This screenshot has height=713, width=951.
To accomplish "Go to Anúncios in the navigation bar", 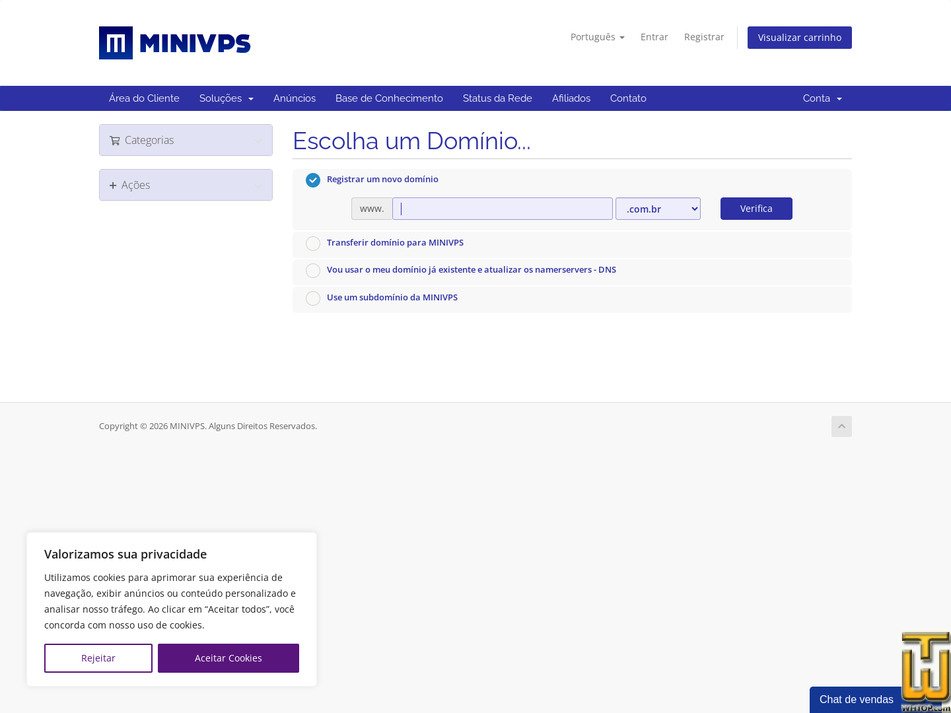I will (x=294, y=98).
